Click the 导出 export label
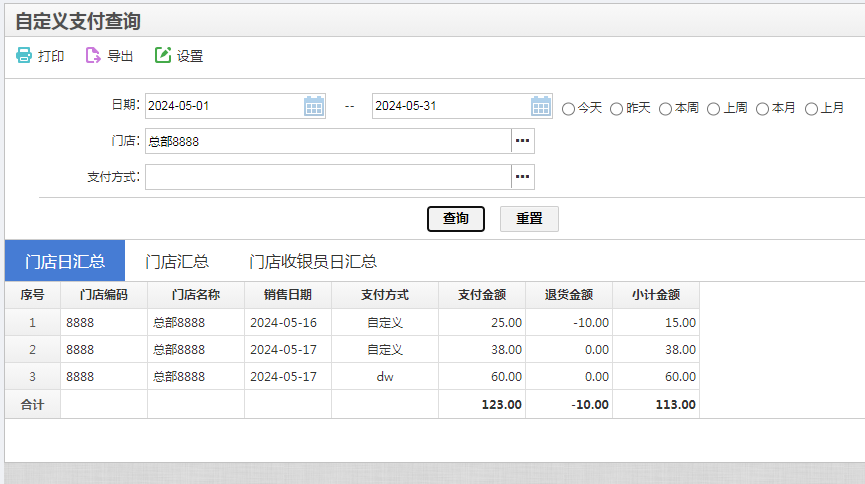The image size is (865, 484). pyautogui.click(x=120, y=56)
